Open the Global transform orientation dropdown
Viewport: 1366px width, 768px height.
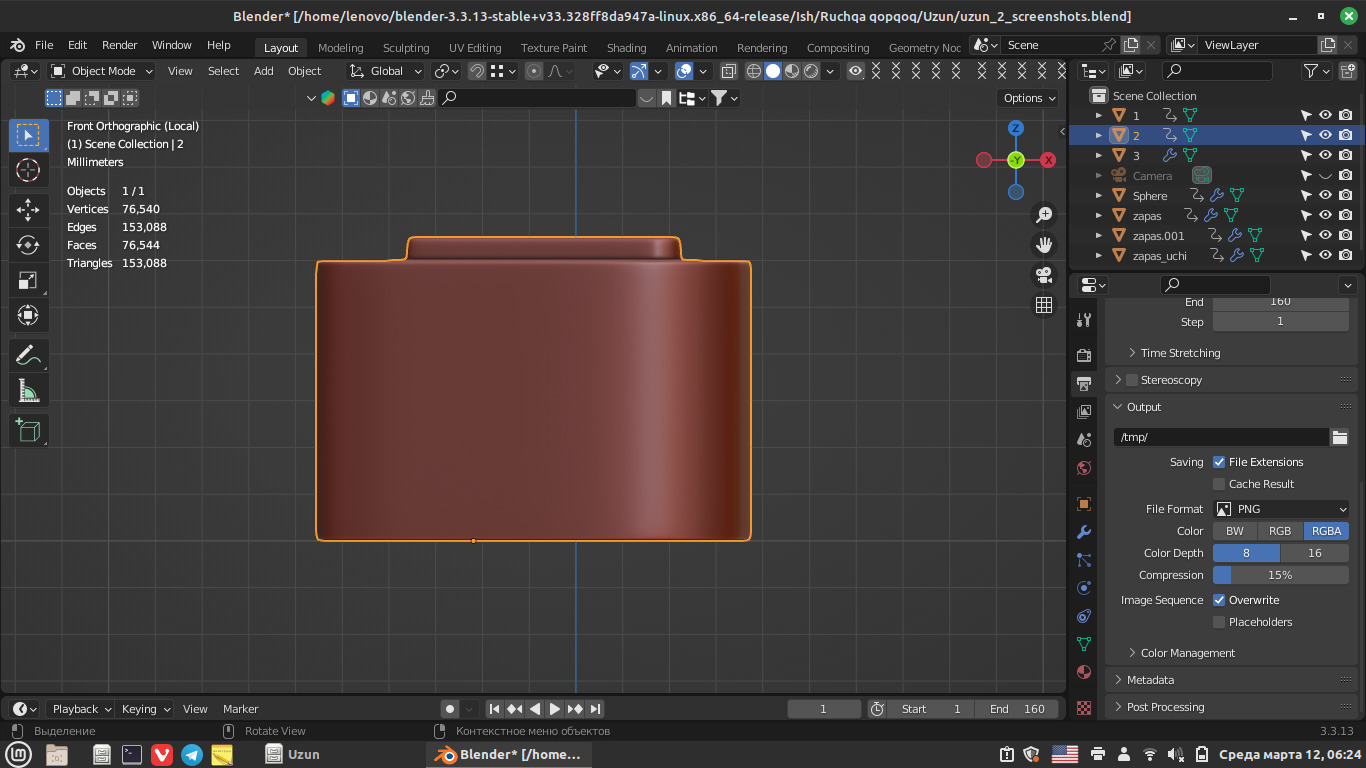[x=386, y=71]
